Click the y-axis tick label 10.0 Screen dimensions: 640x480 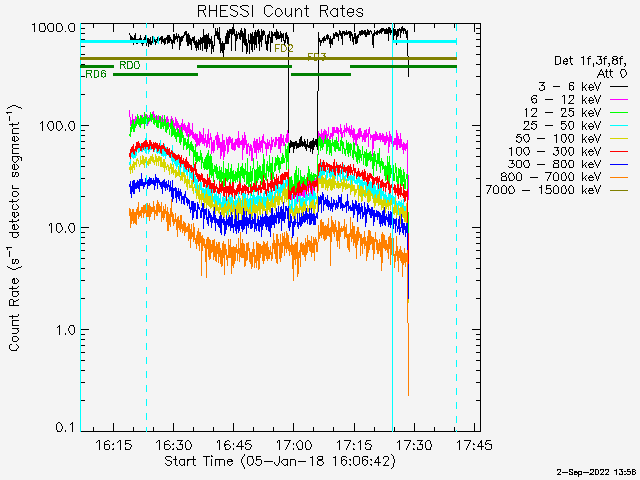(62, 228)
